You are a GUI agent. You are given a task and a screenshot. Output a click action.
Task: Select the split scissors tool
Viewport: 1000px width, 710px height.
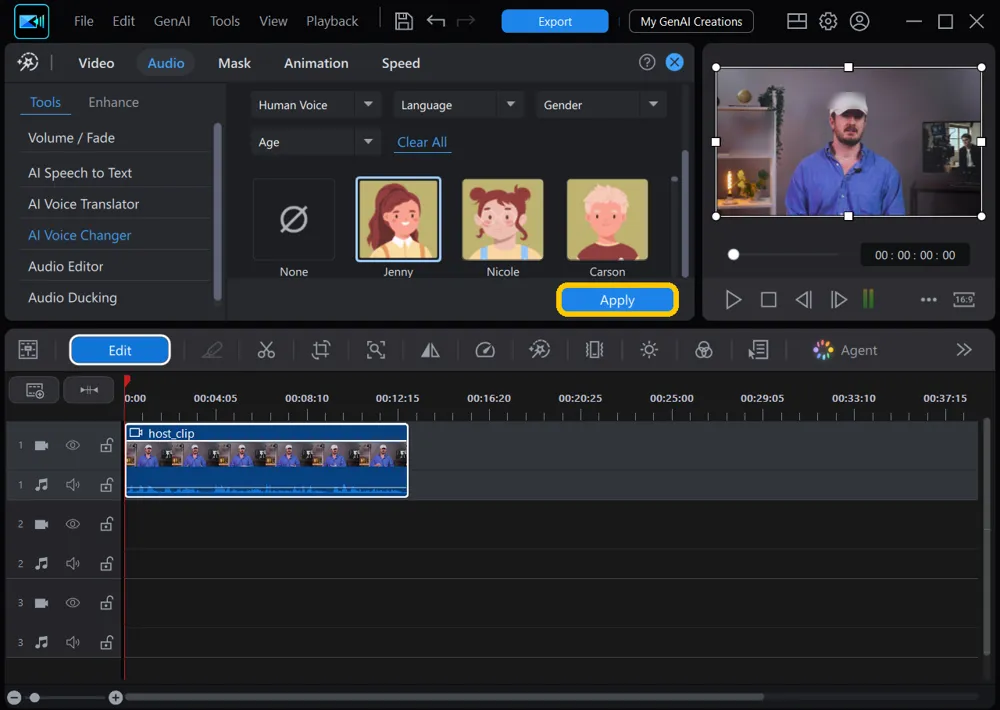point(266,350)
